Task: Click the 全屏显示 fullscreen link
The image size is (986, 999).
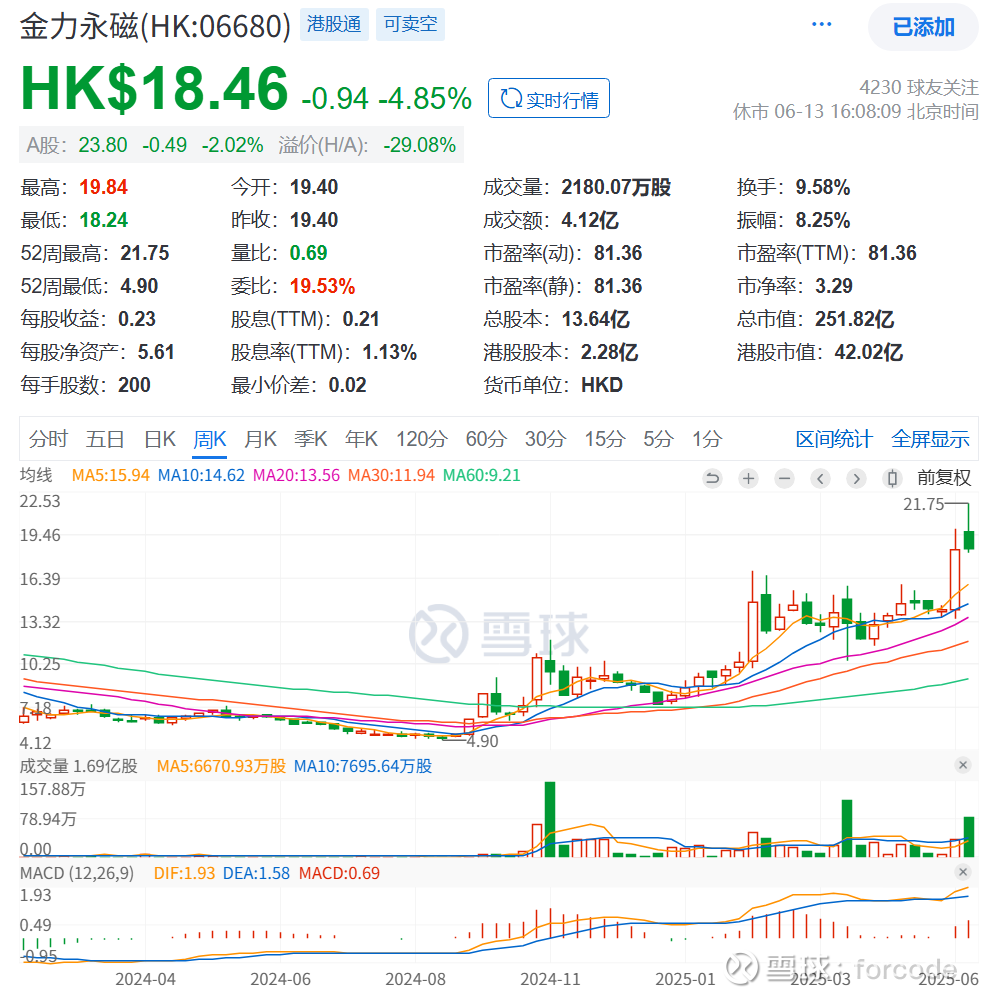Action: pyautogui.click(x=930, y=439)
